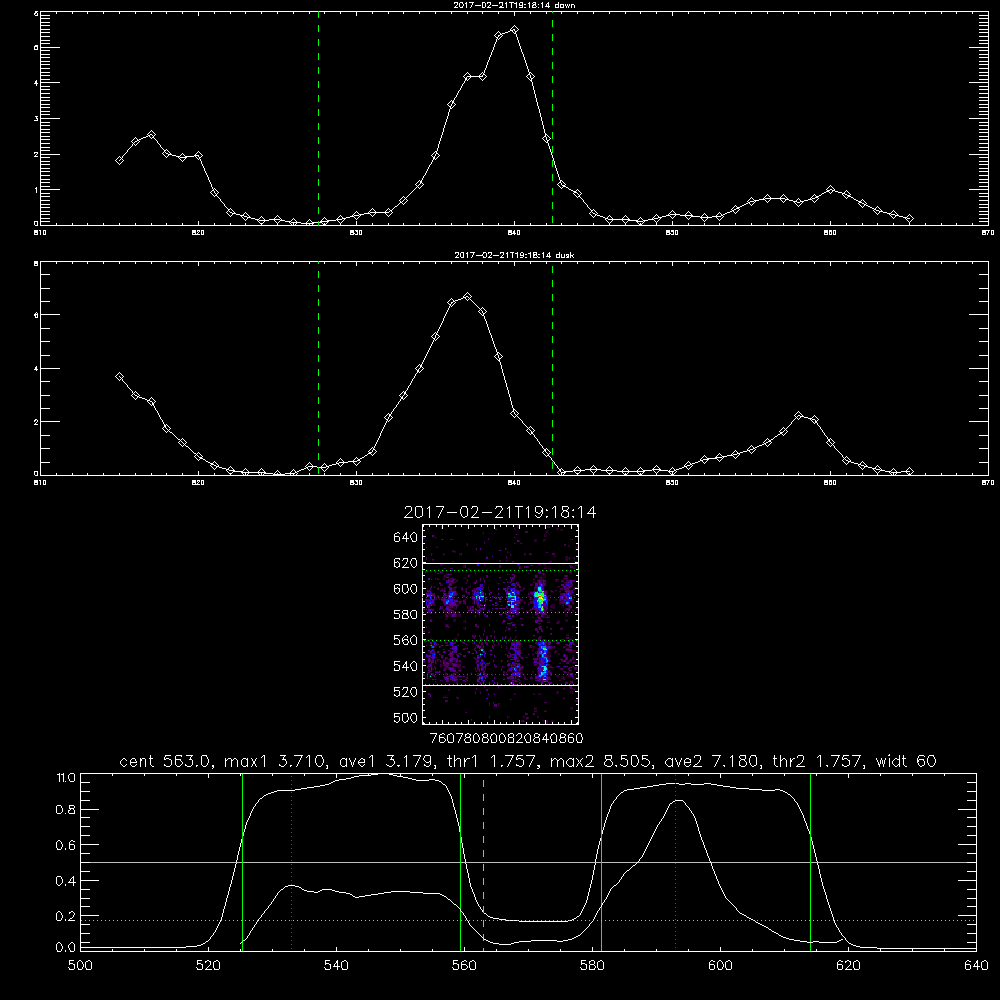The image size is (1000, 1000).
Task: Click the green boundary line near 525 in profile plot
Action: point(242,861)
